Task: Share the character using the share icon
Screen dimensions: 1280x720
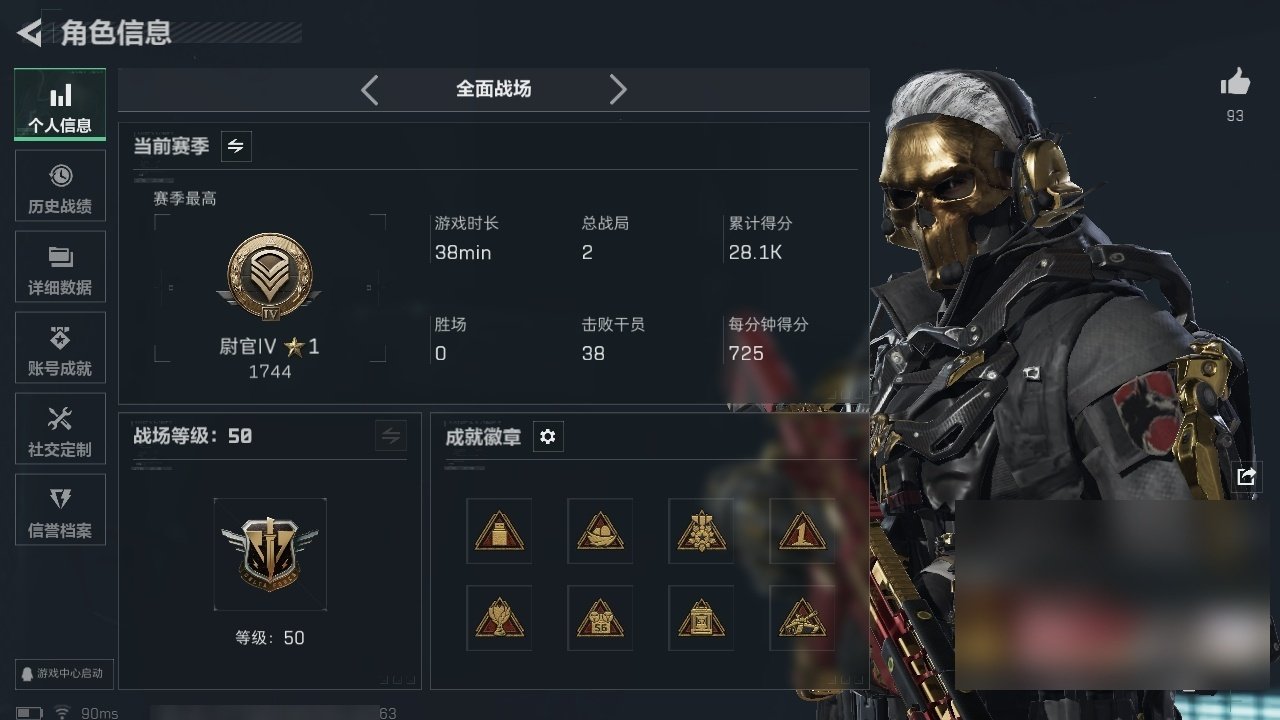Action: 1246,477
